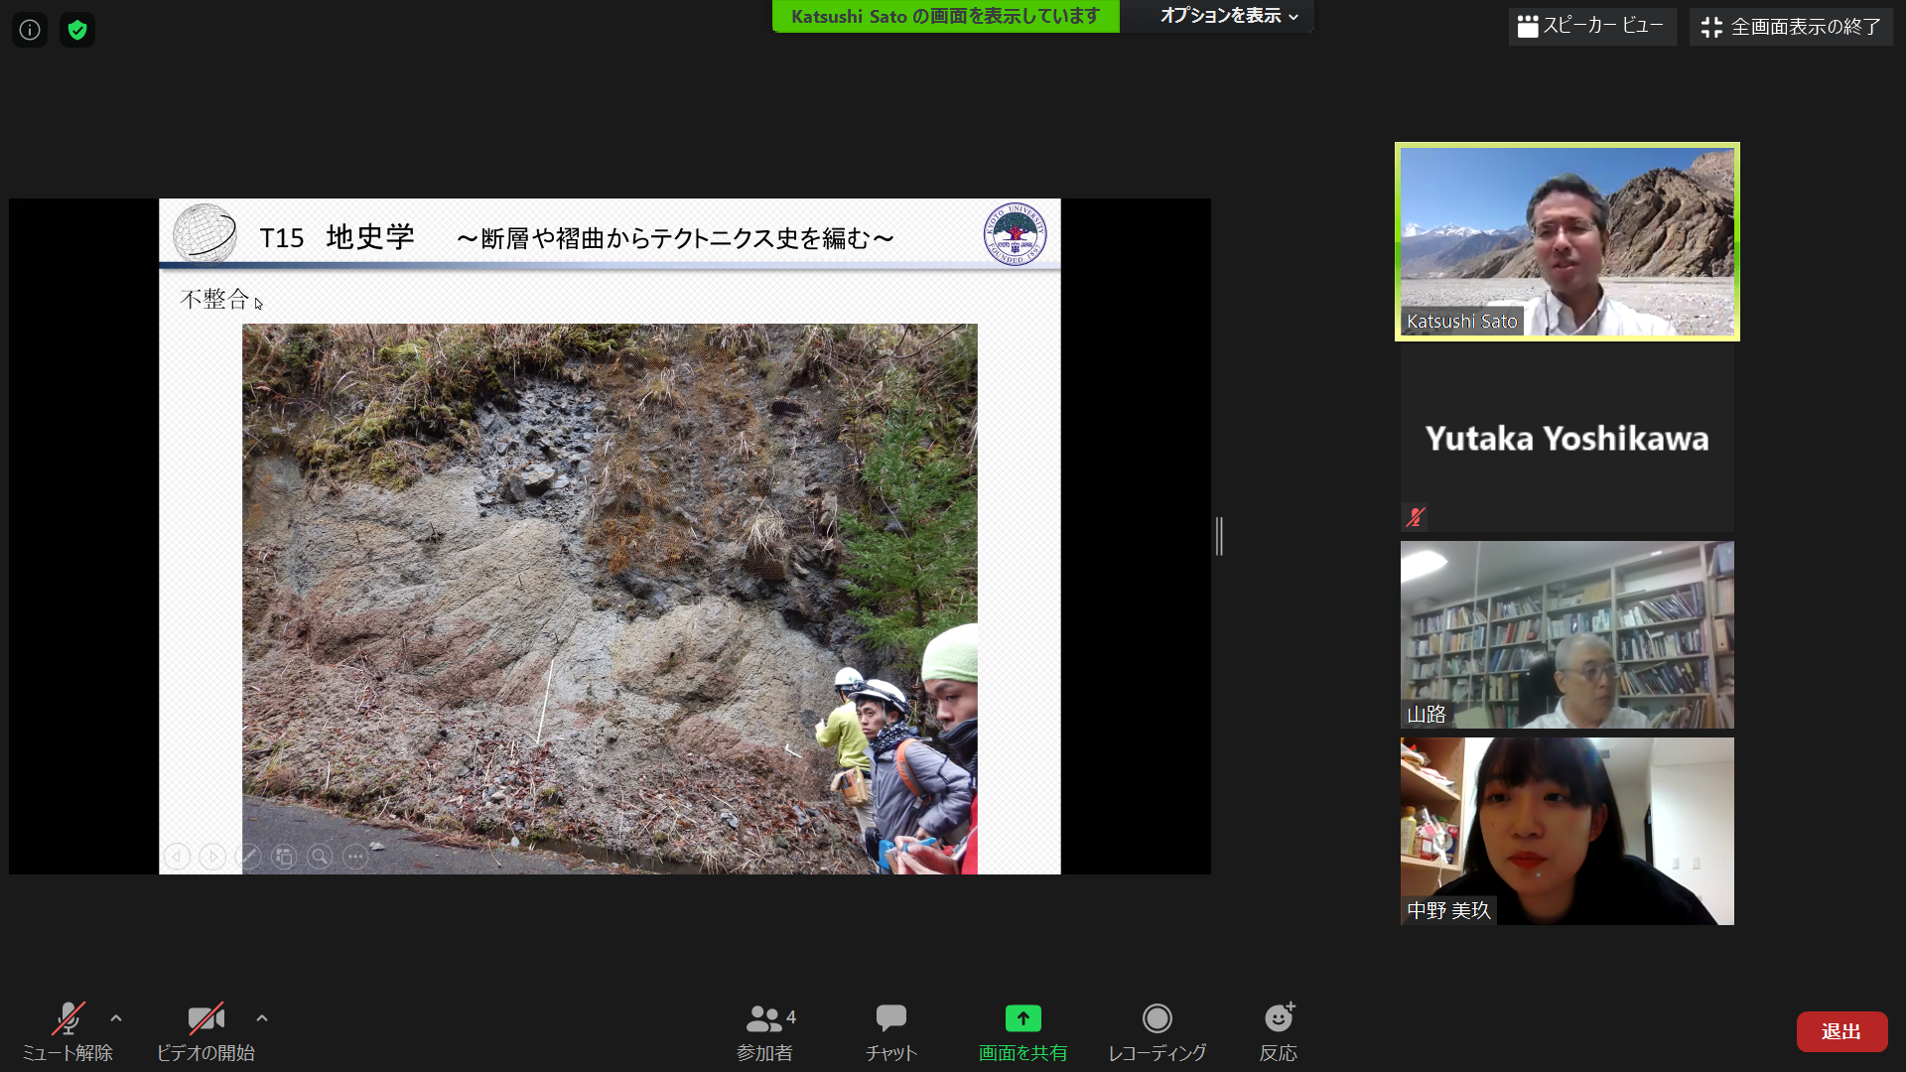Click the outcrop photo on the slide
1906x1072 pixels.
(x=609, y=598)
